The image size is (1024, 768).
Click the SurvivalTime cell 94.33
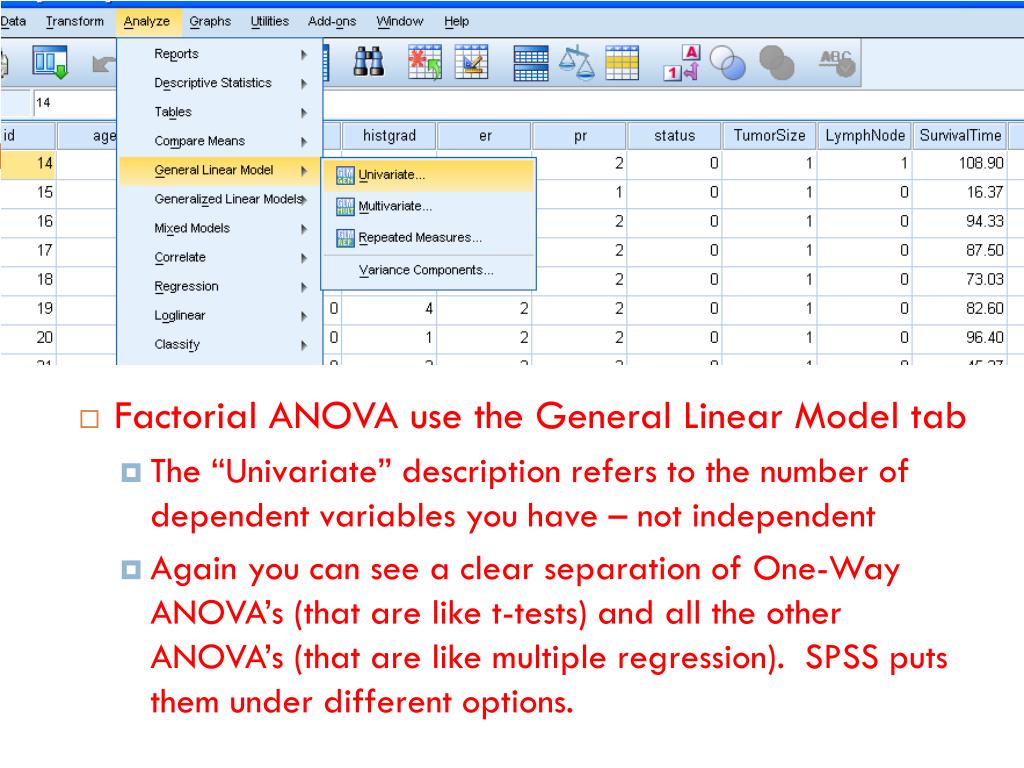coord(960,221)
